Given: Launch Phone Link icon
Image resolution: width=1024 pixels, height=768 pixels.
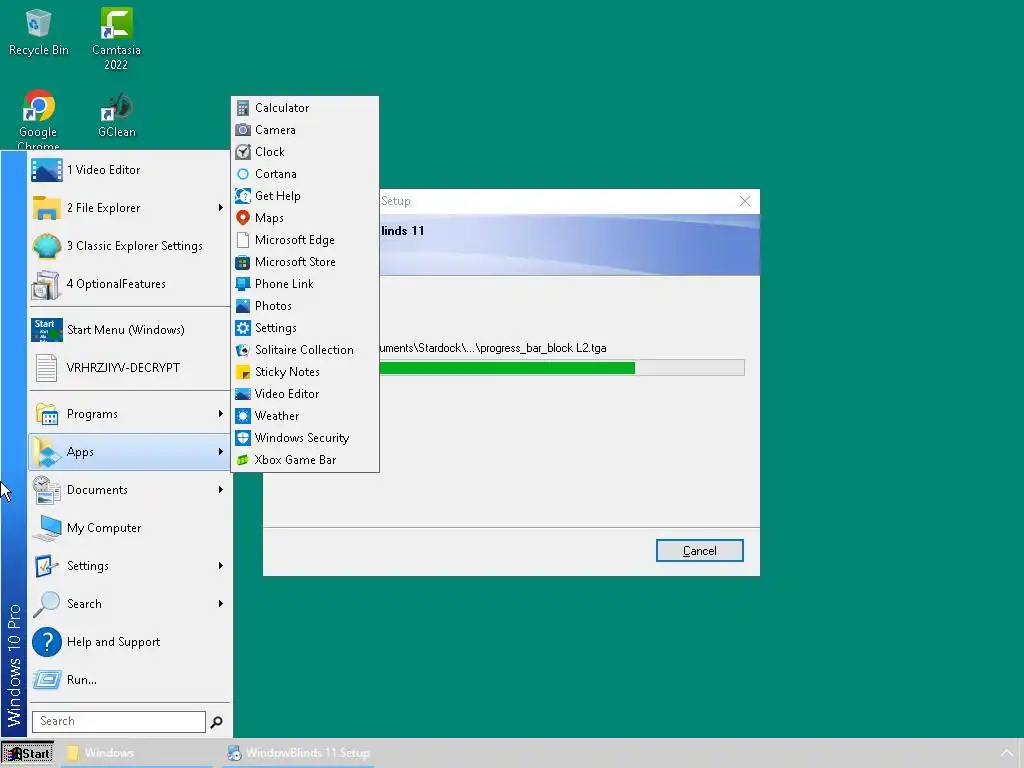Looking at the screenshot, I should point(243,283).
